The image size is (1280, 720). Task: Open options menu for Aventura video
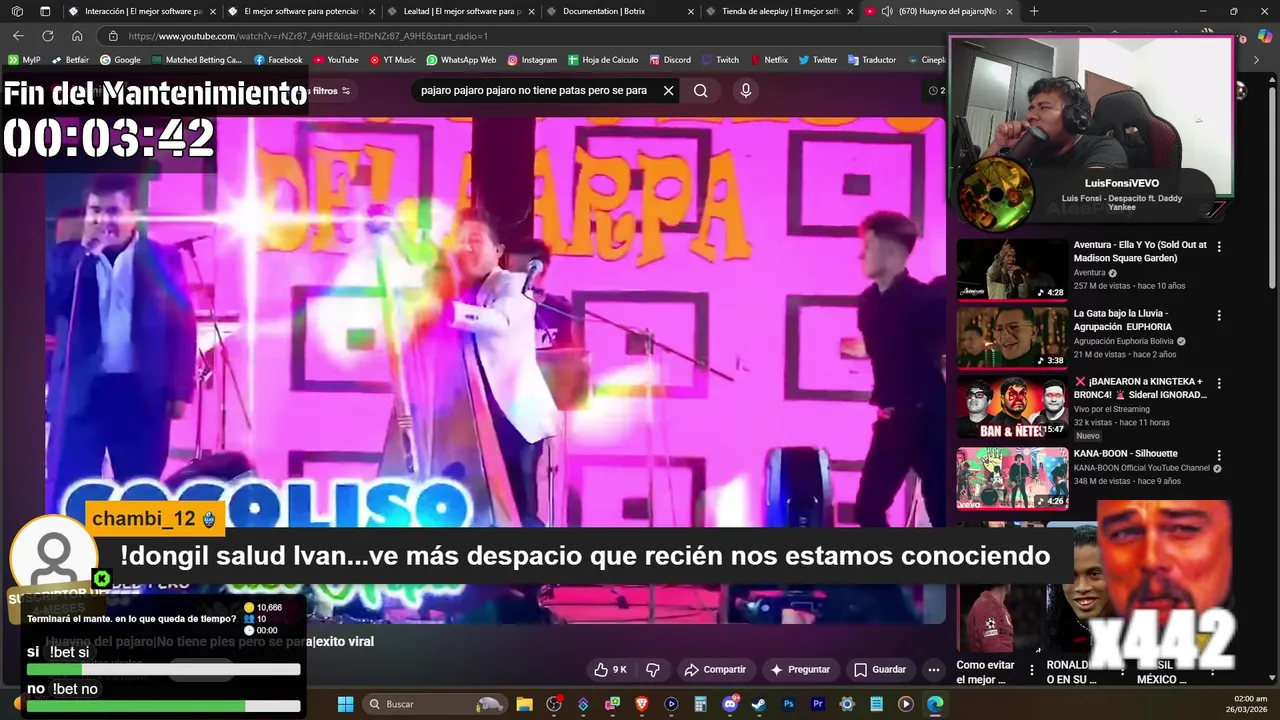pyautogui.click(x=1218, y=246)
